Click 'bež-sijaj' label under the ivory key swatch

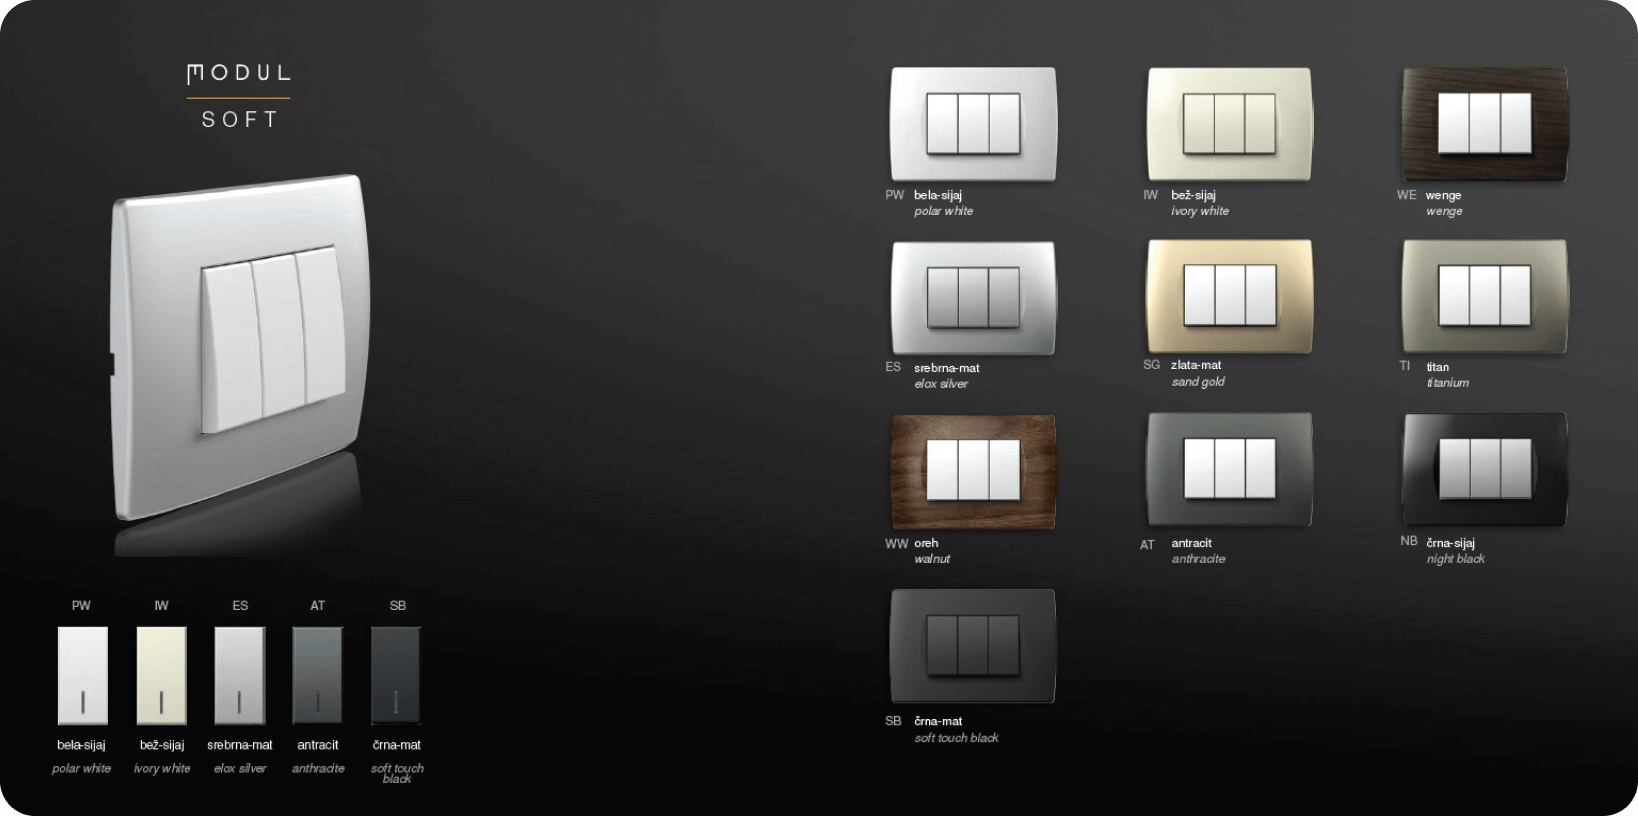[161, 745]
